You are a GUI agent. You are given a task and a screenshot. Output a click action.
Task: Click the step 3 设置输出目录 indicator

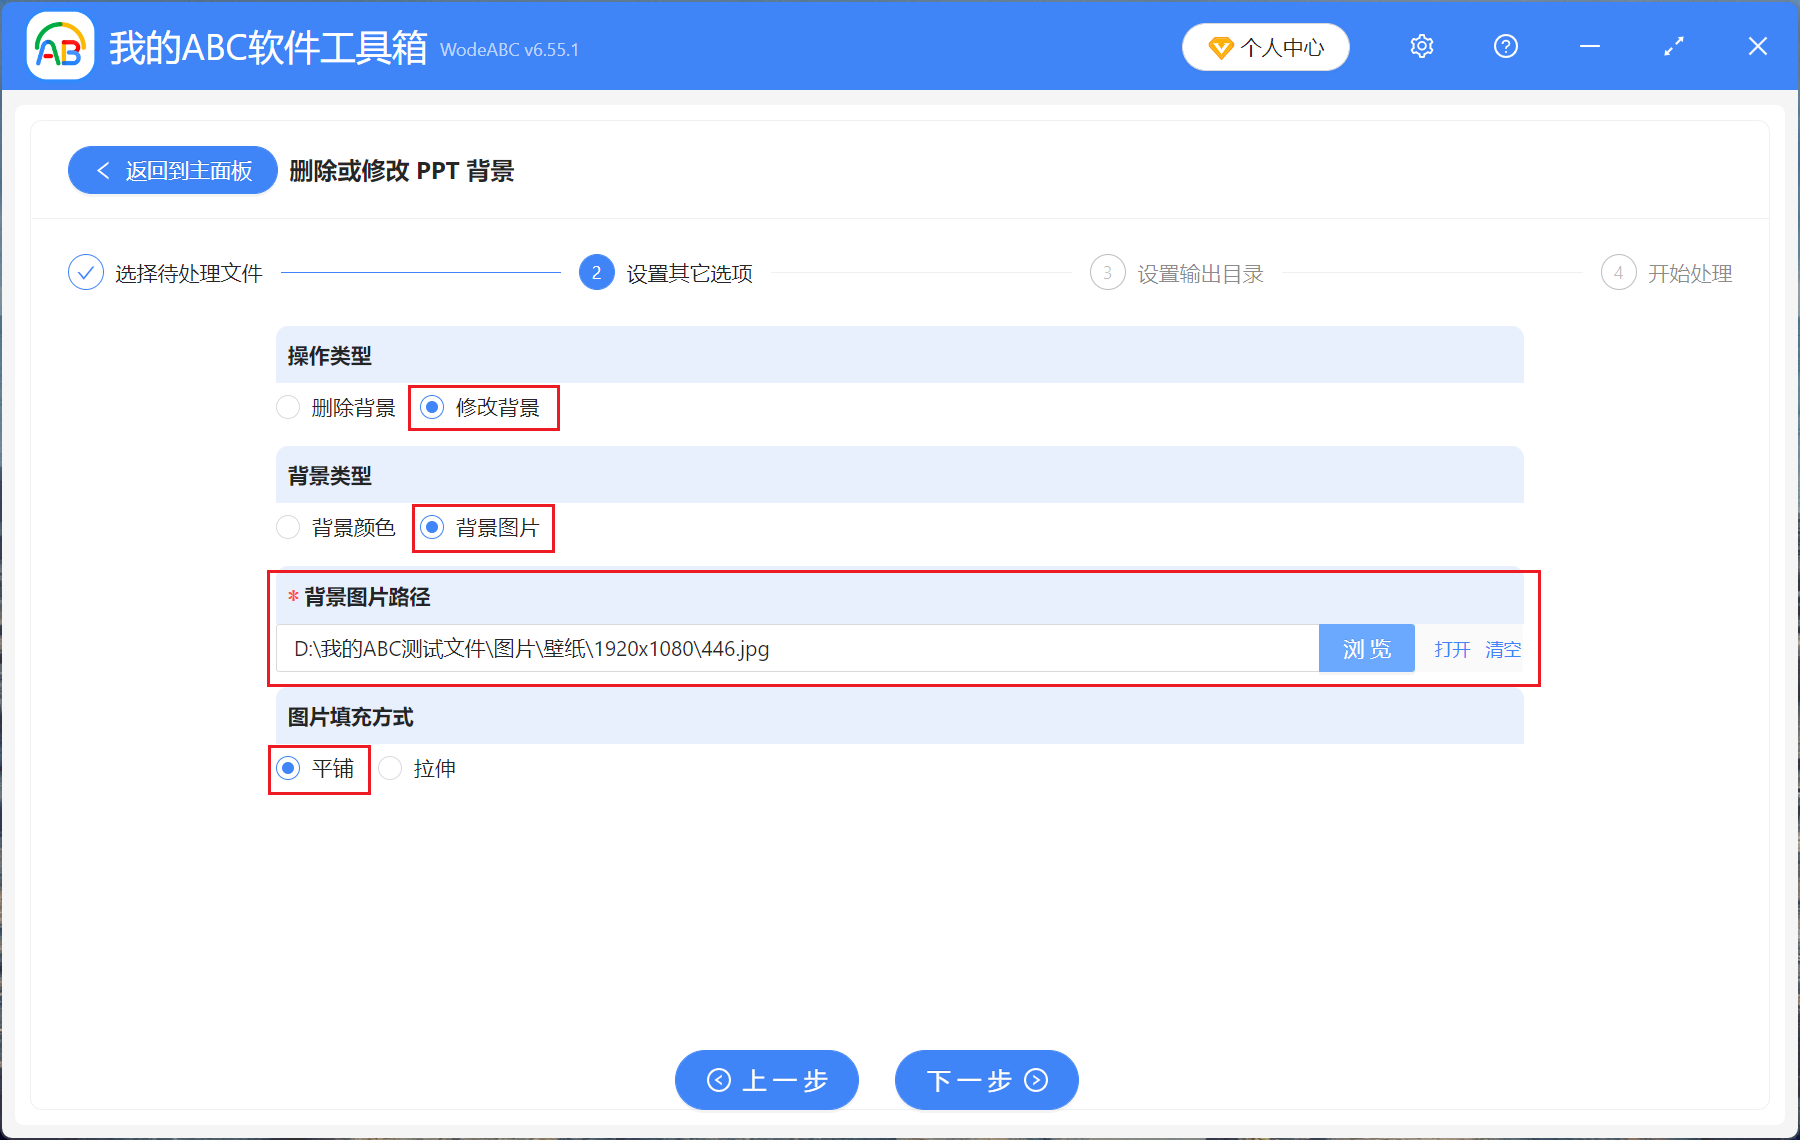coord(1107,272)
